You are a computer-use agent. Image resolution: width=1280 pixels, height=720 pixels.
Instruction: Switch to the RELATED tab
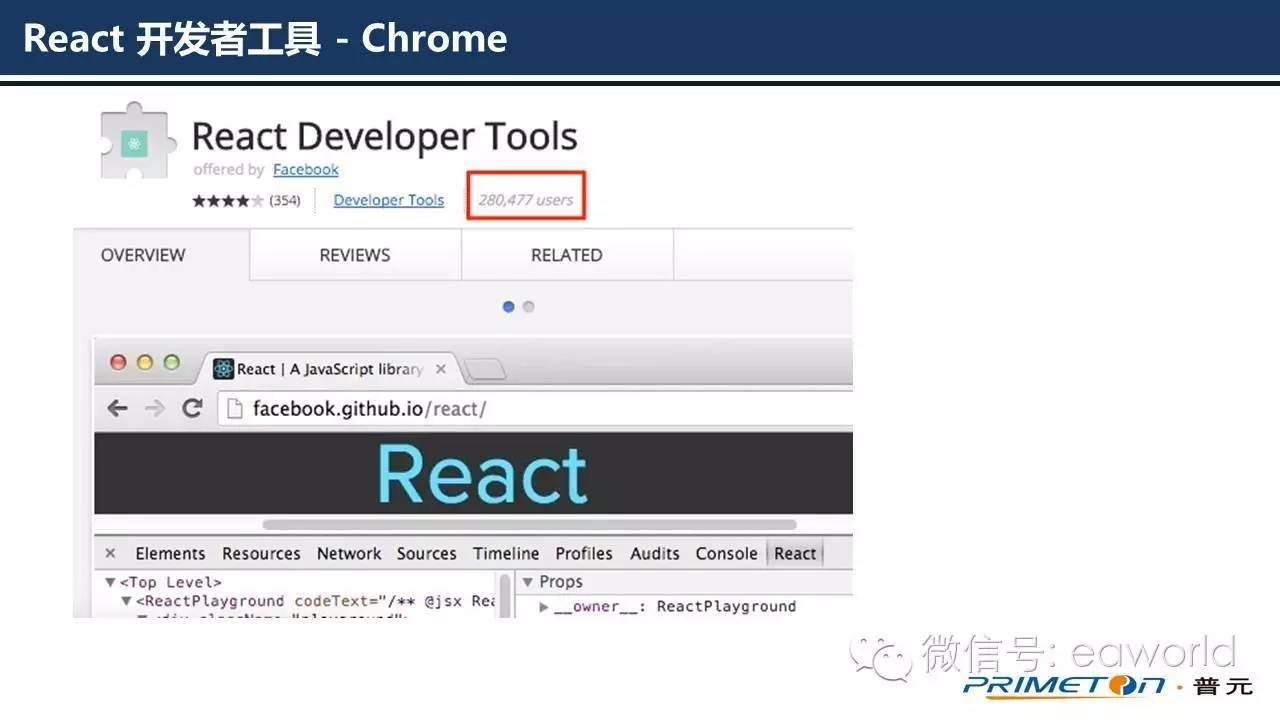(567, 255)
